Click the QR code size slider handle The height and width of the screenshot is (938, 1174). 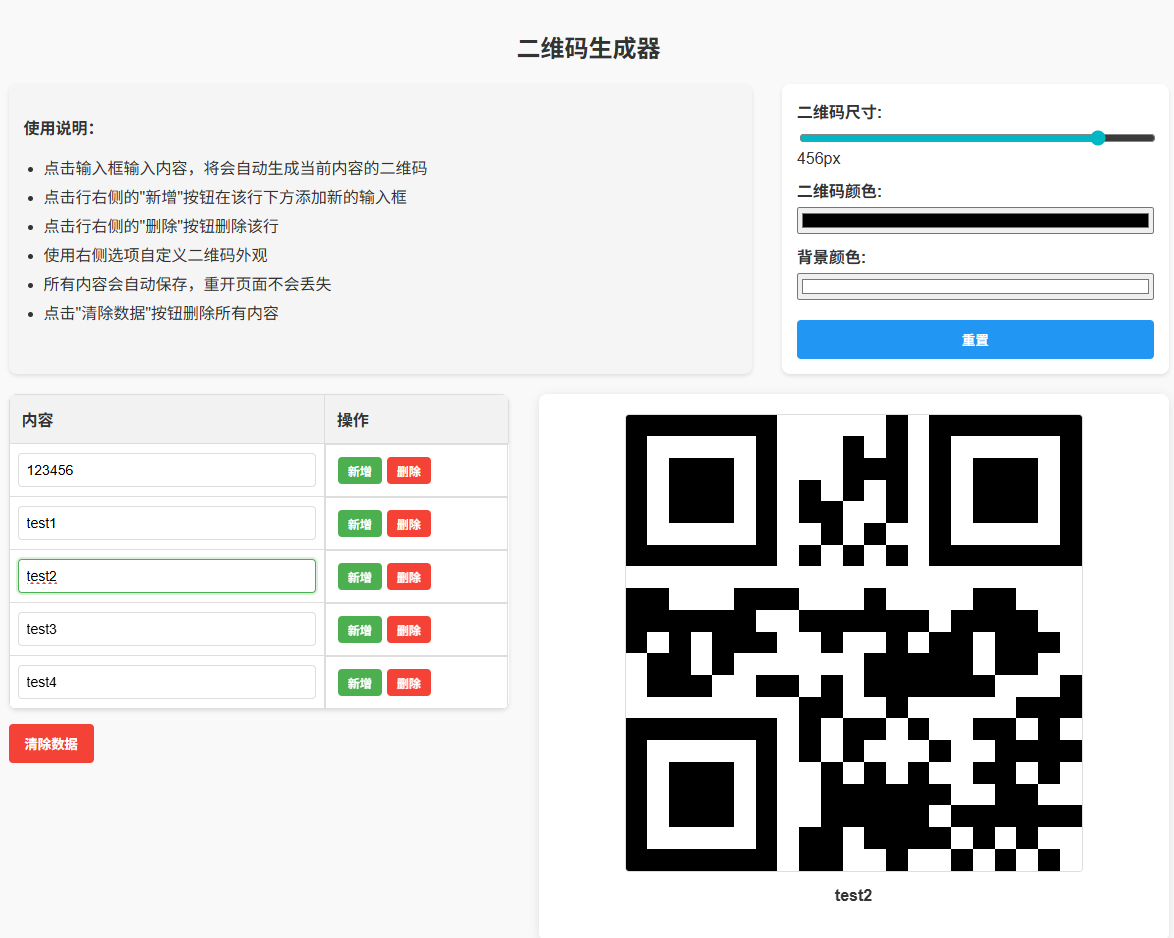pyautogui.click(x=1097, y=138)
